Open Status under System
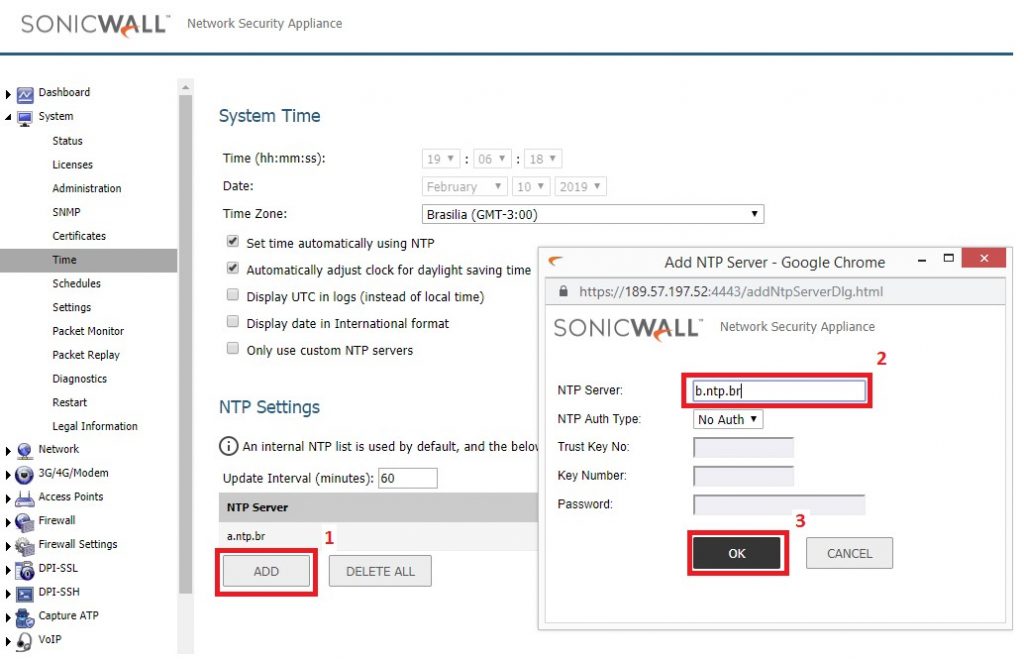This screenshot has height=660, width=1024. (x=67, y=141)
